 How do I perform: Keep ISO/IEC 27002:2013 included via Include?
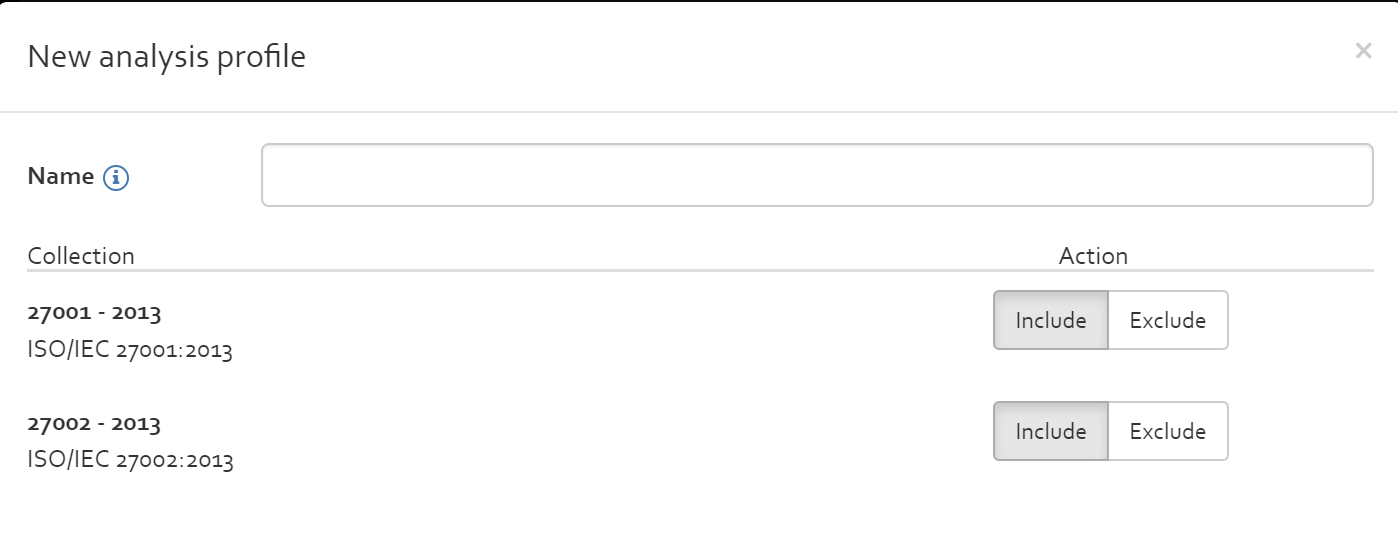(1050, 431)
